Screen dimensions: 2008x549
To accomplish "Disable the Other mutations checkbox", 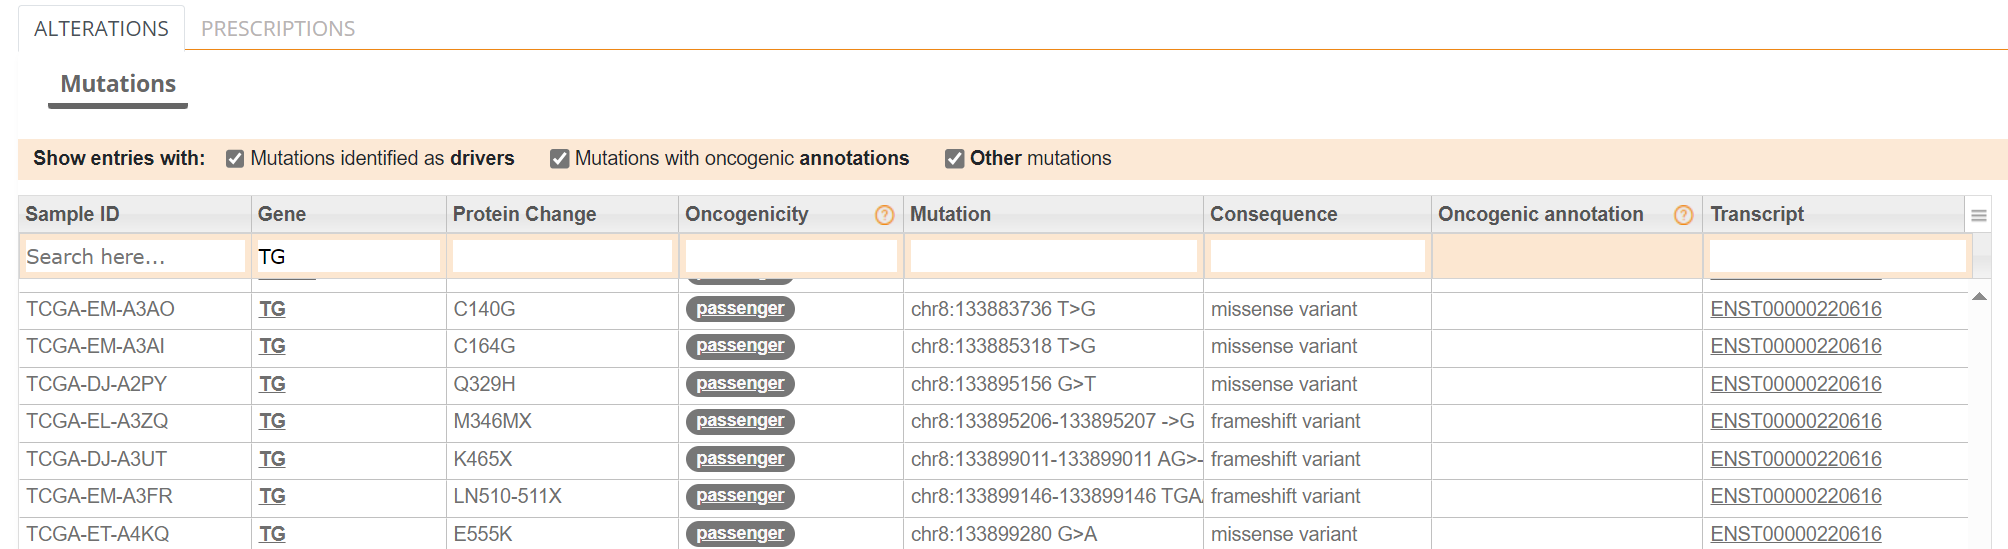I will (955, 159).
